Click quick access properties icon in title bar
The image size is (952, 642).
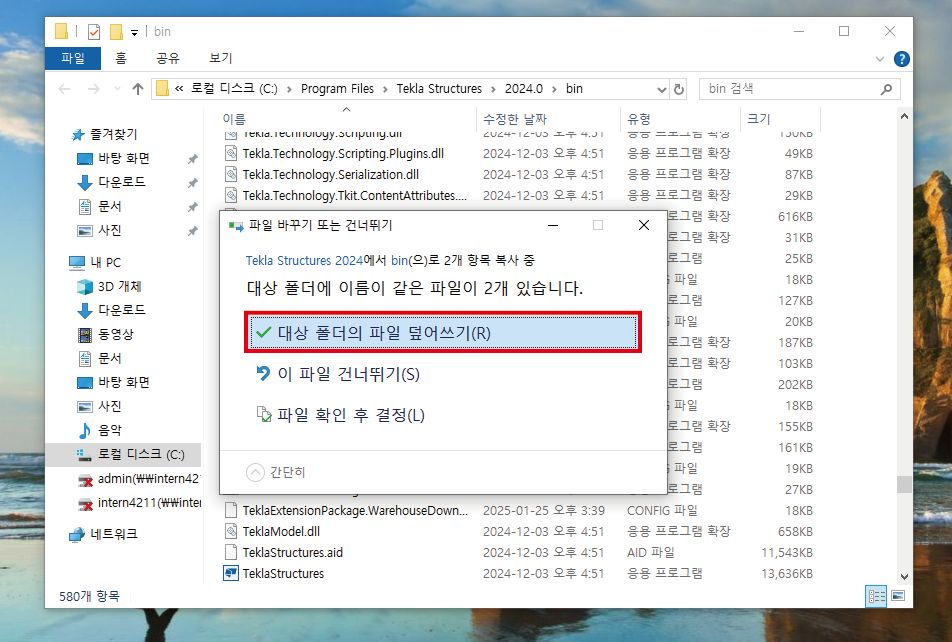[94, 32]
